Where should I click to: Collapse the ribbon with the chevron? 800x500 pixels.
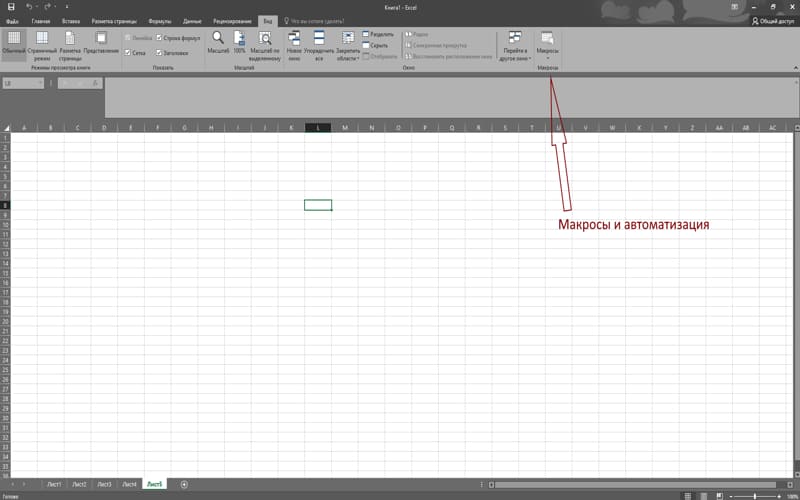click(795, 68)
